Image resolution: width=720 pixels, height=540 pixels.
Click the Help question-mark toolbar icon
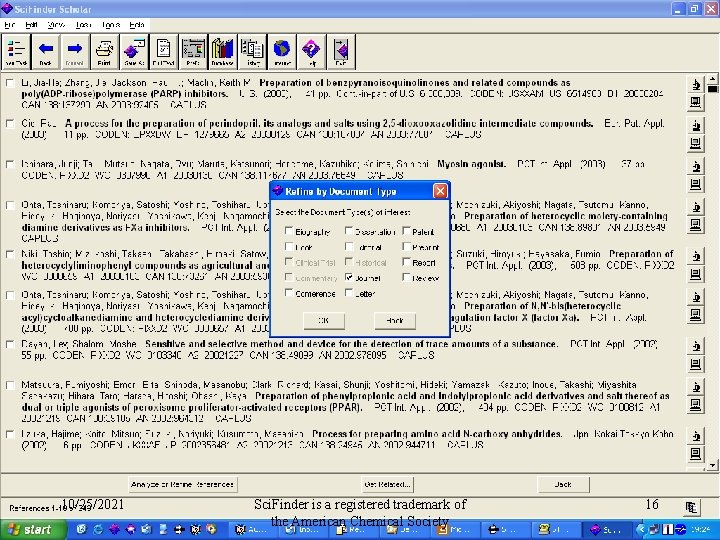(x=311, y=51)
